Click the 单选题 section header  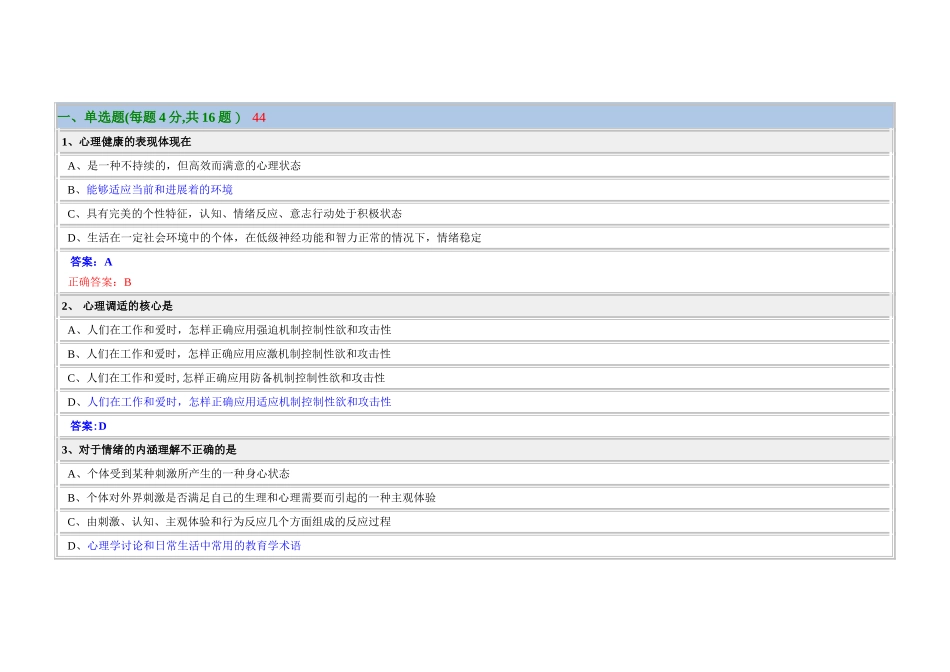pyautogui.click(x=149, y=117)
